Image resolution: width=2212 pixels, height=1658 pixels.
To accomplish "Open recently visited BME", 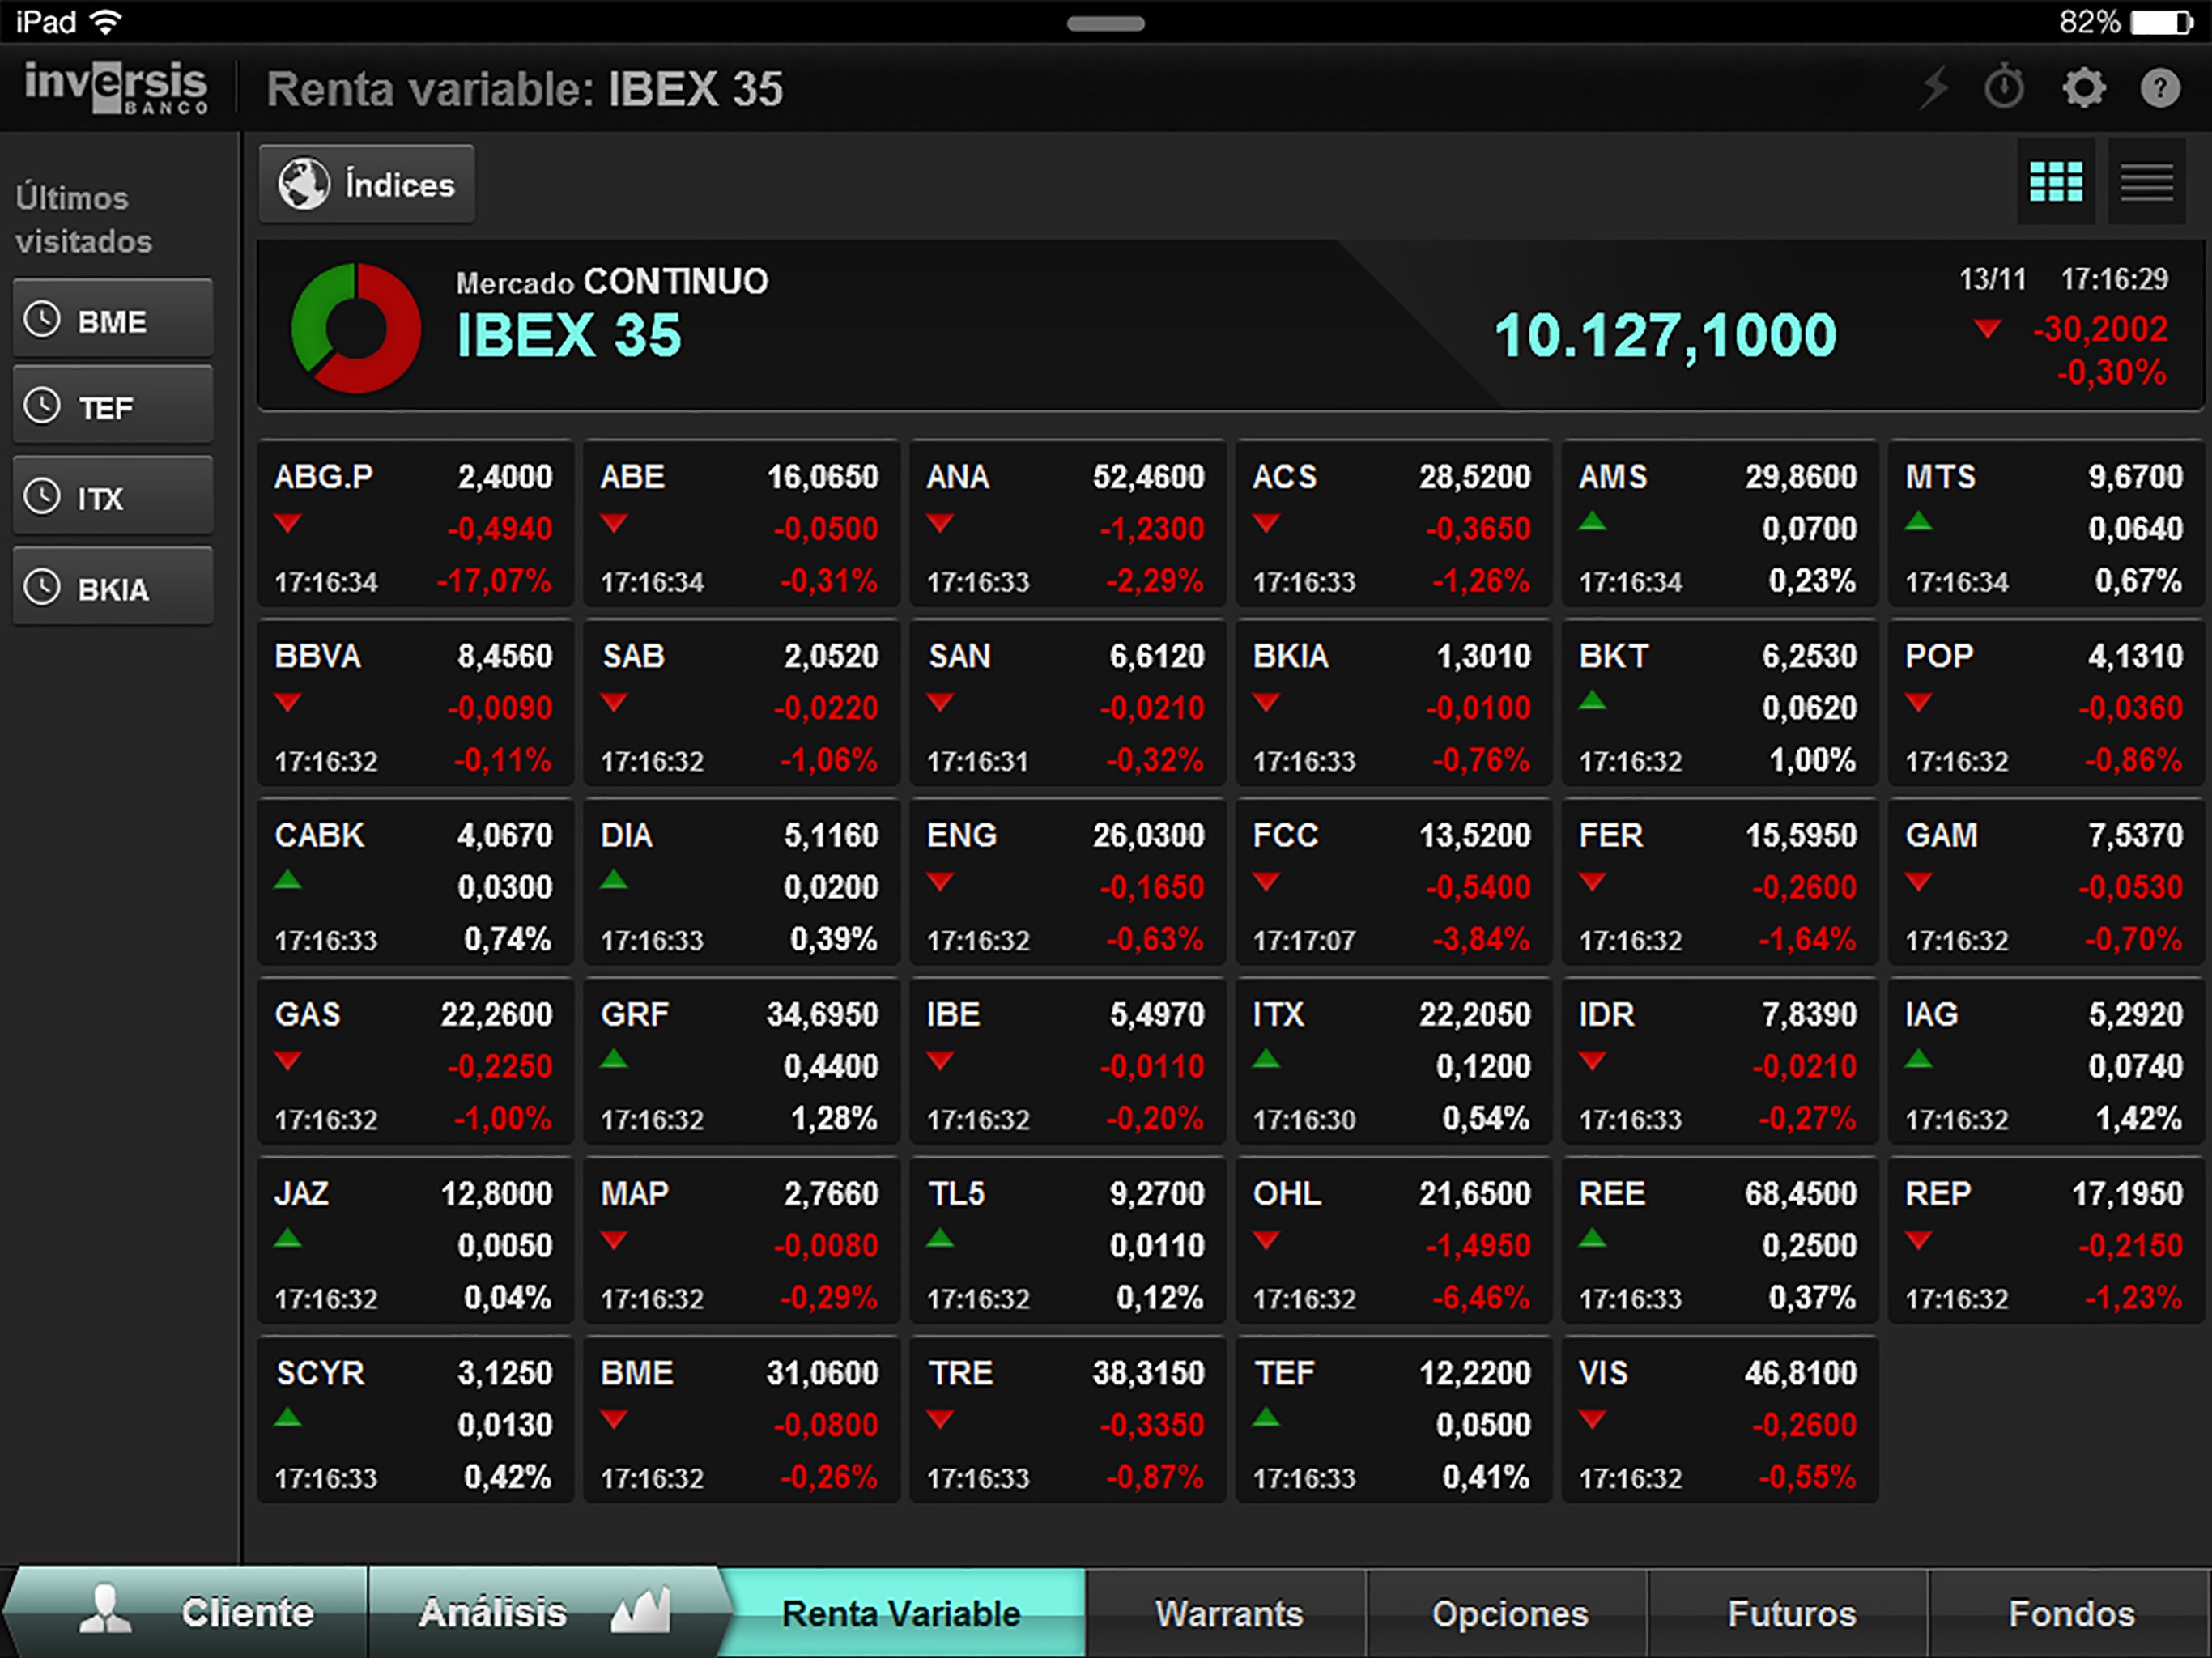I will pyautogui.click(x=113, y=320).
